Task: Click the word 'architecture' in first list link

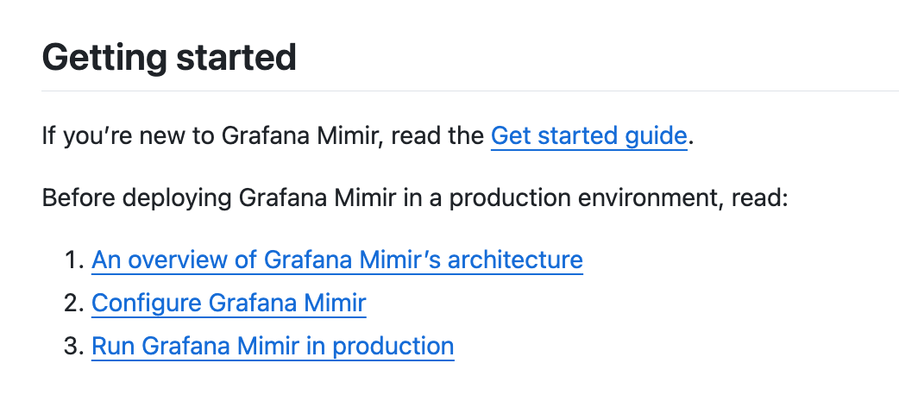Action: click(x=514, y=260)
